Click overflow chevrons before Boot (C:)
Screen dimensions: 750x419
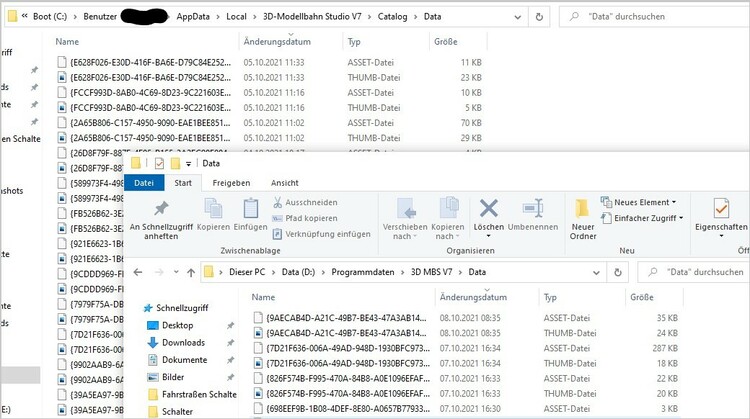25,16
